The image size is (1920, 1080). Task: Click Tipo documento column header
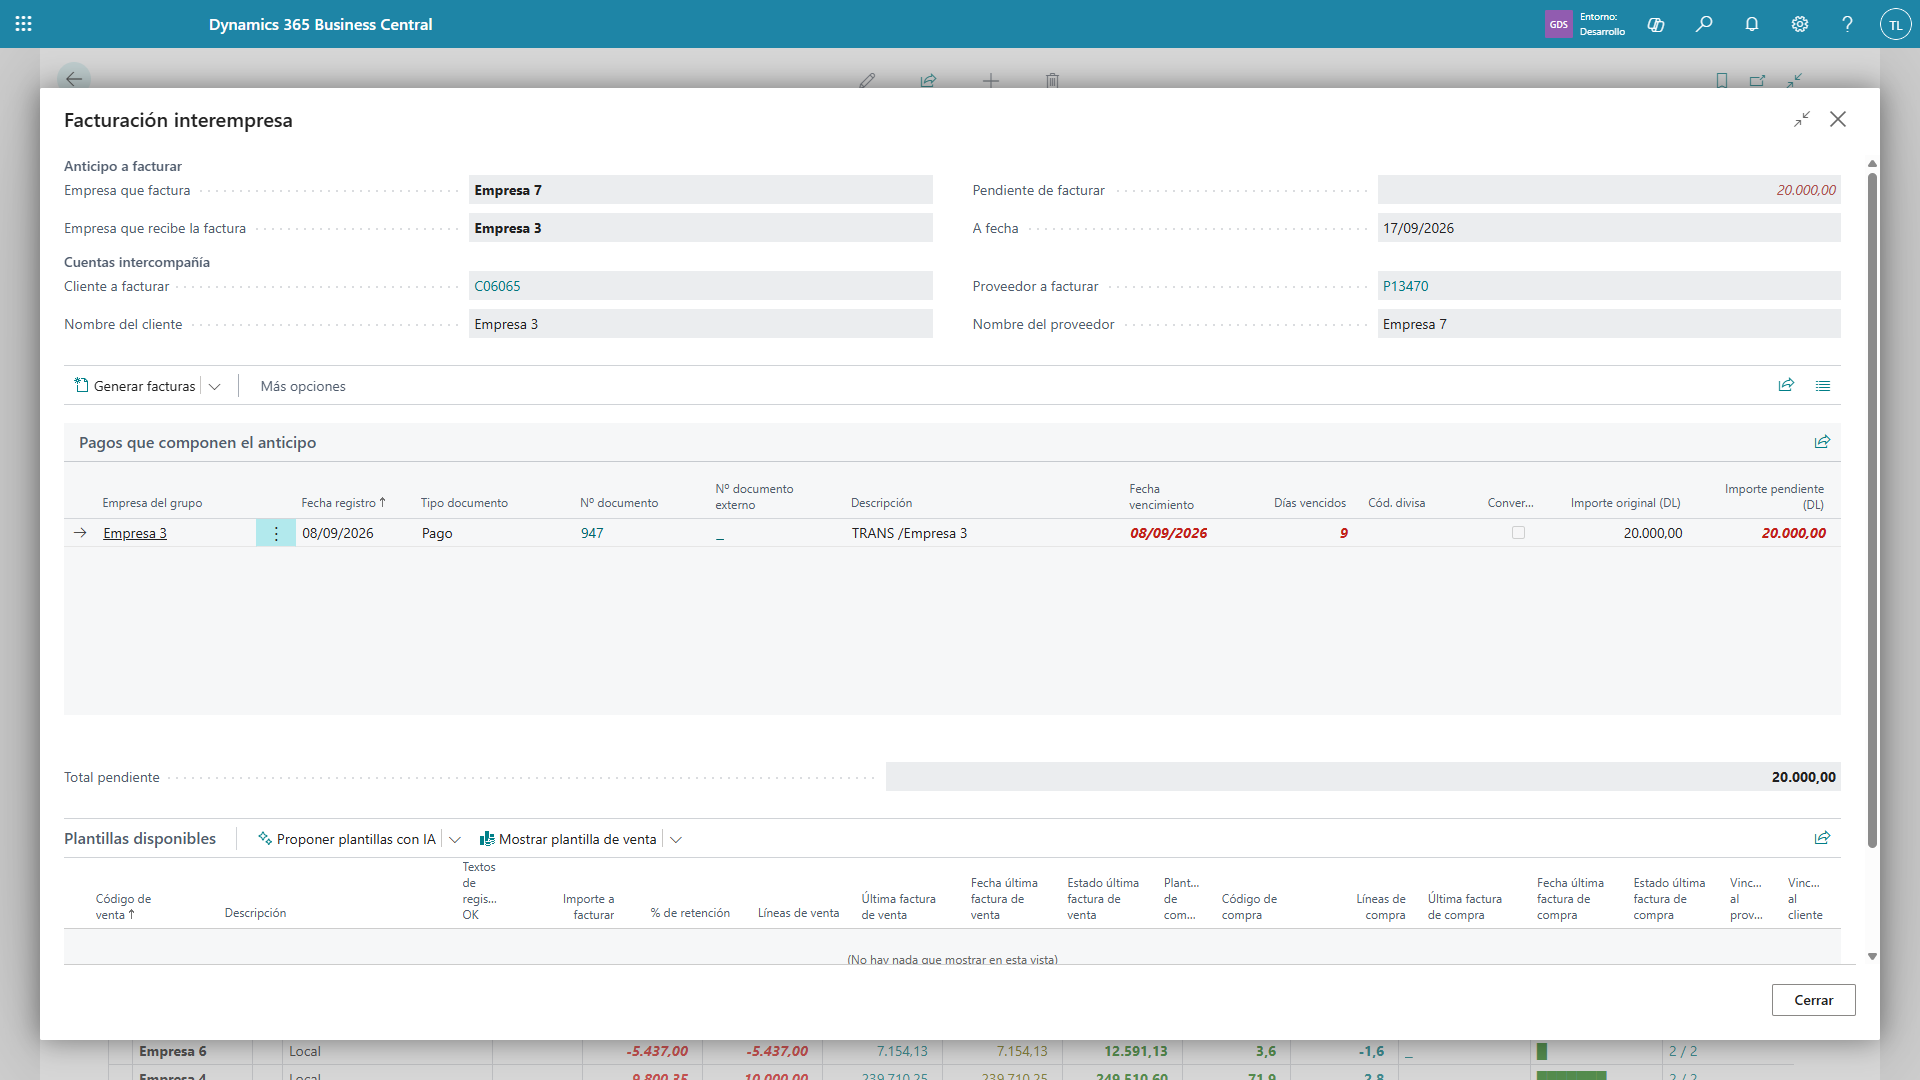pos(464,503)
